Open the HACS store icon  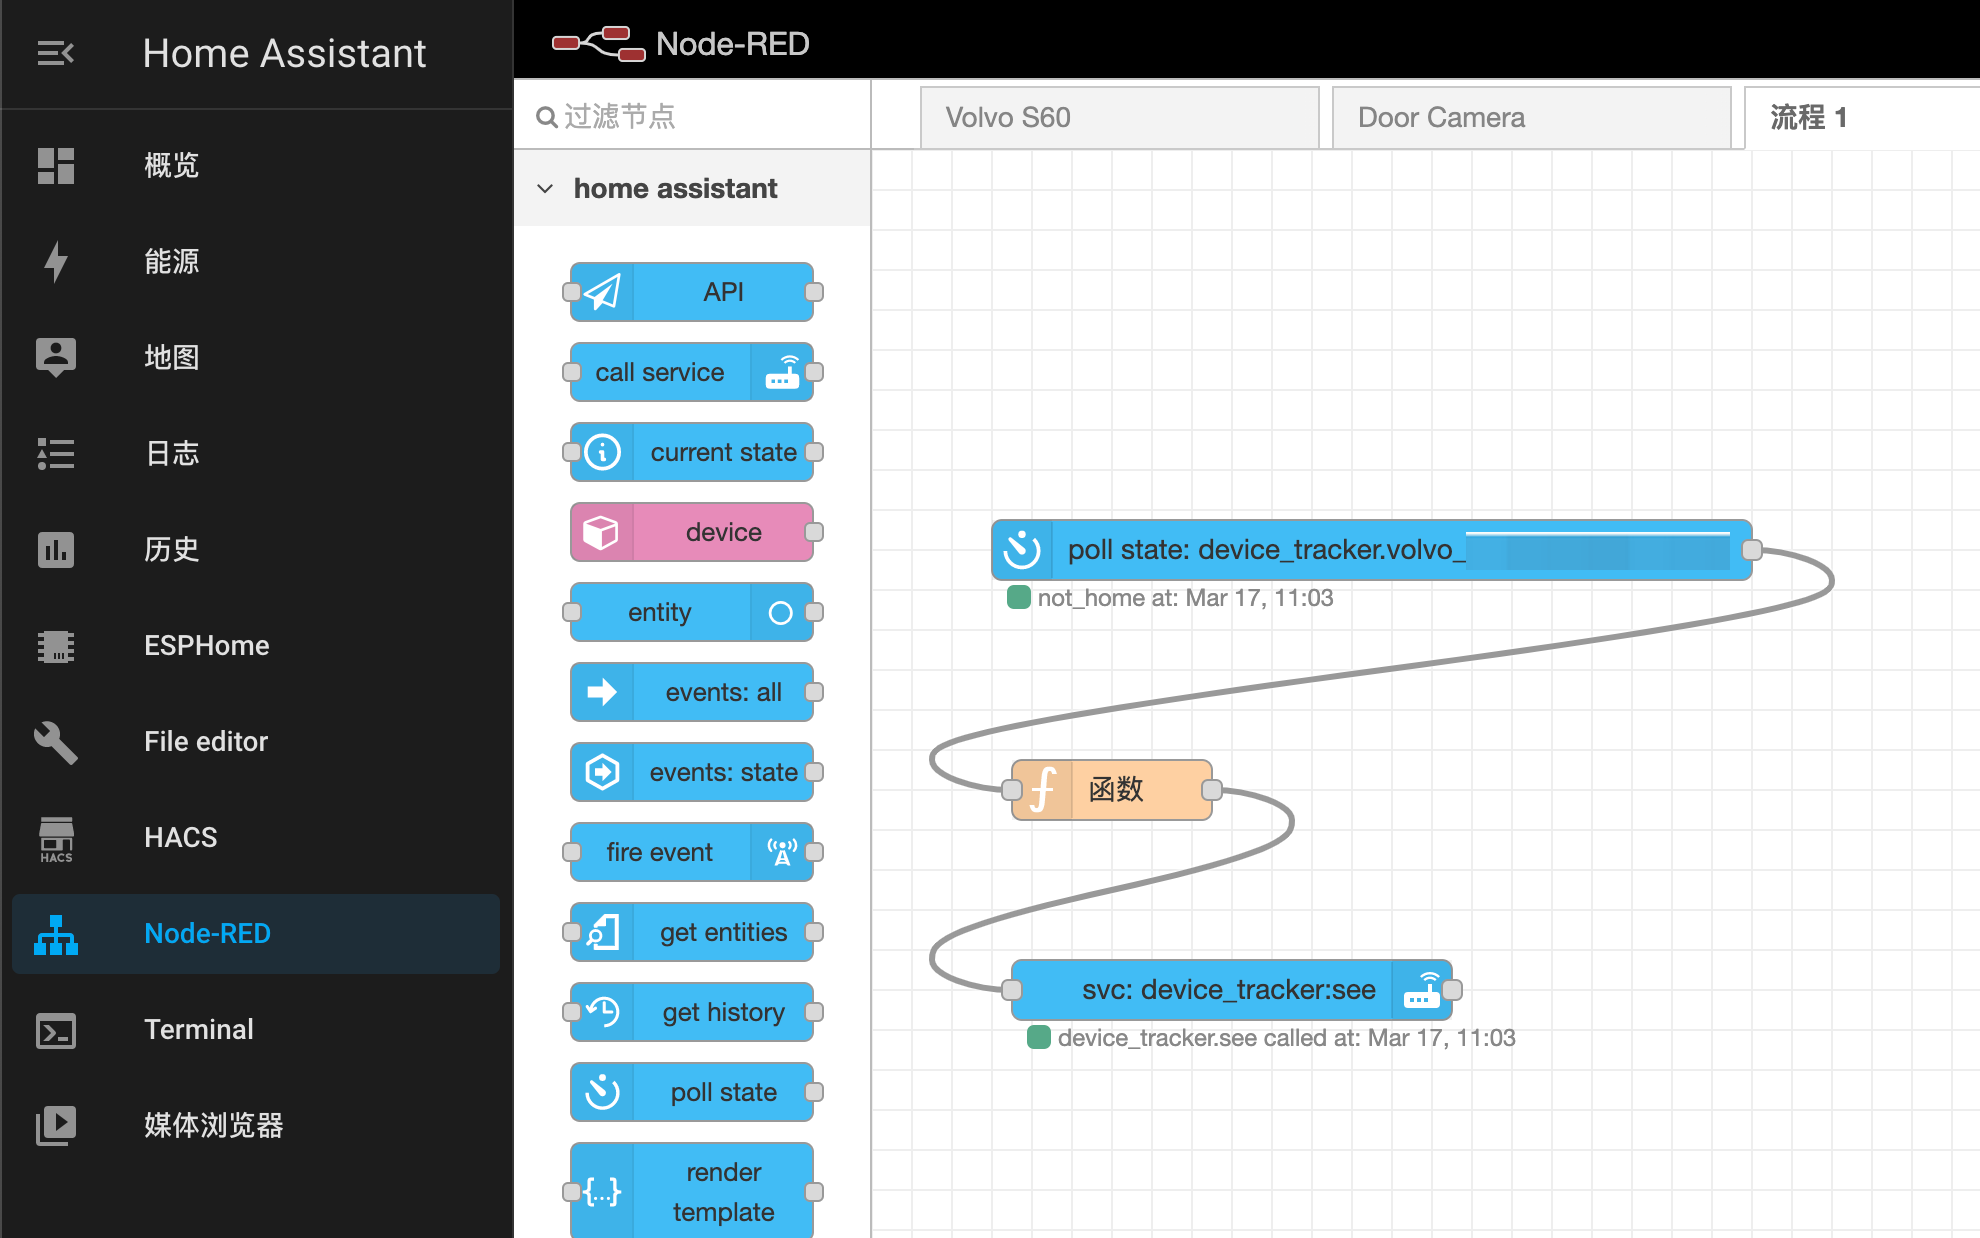pyautogui.click(x=56, y=839)
